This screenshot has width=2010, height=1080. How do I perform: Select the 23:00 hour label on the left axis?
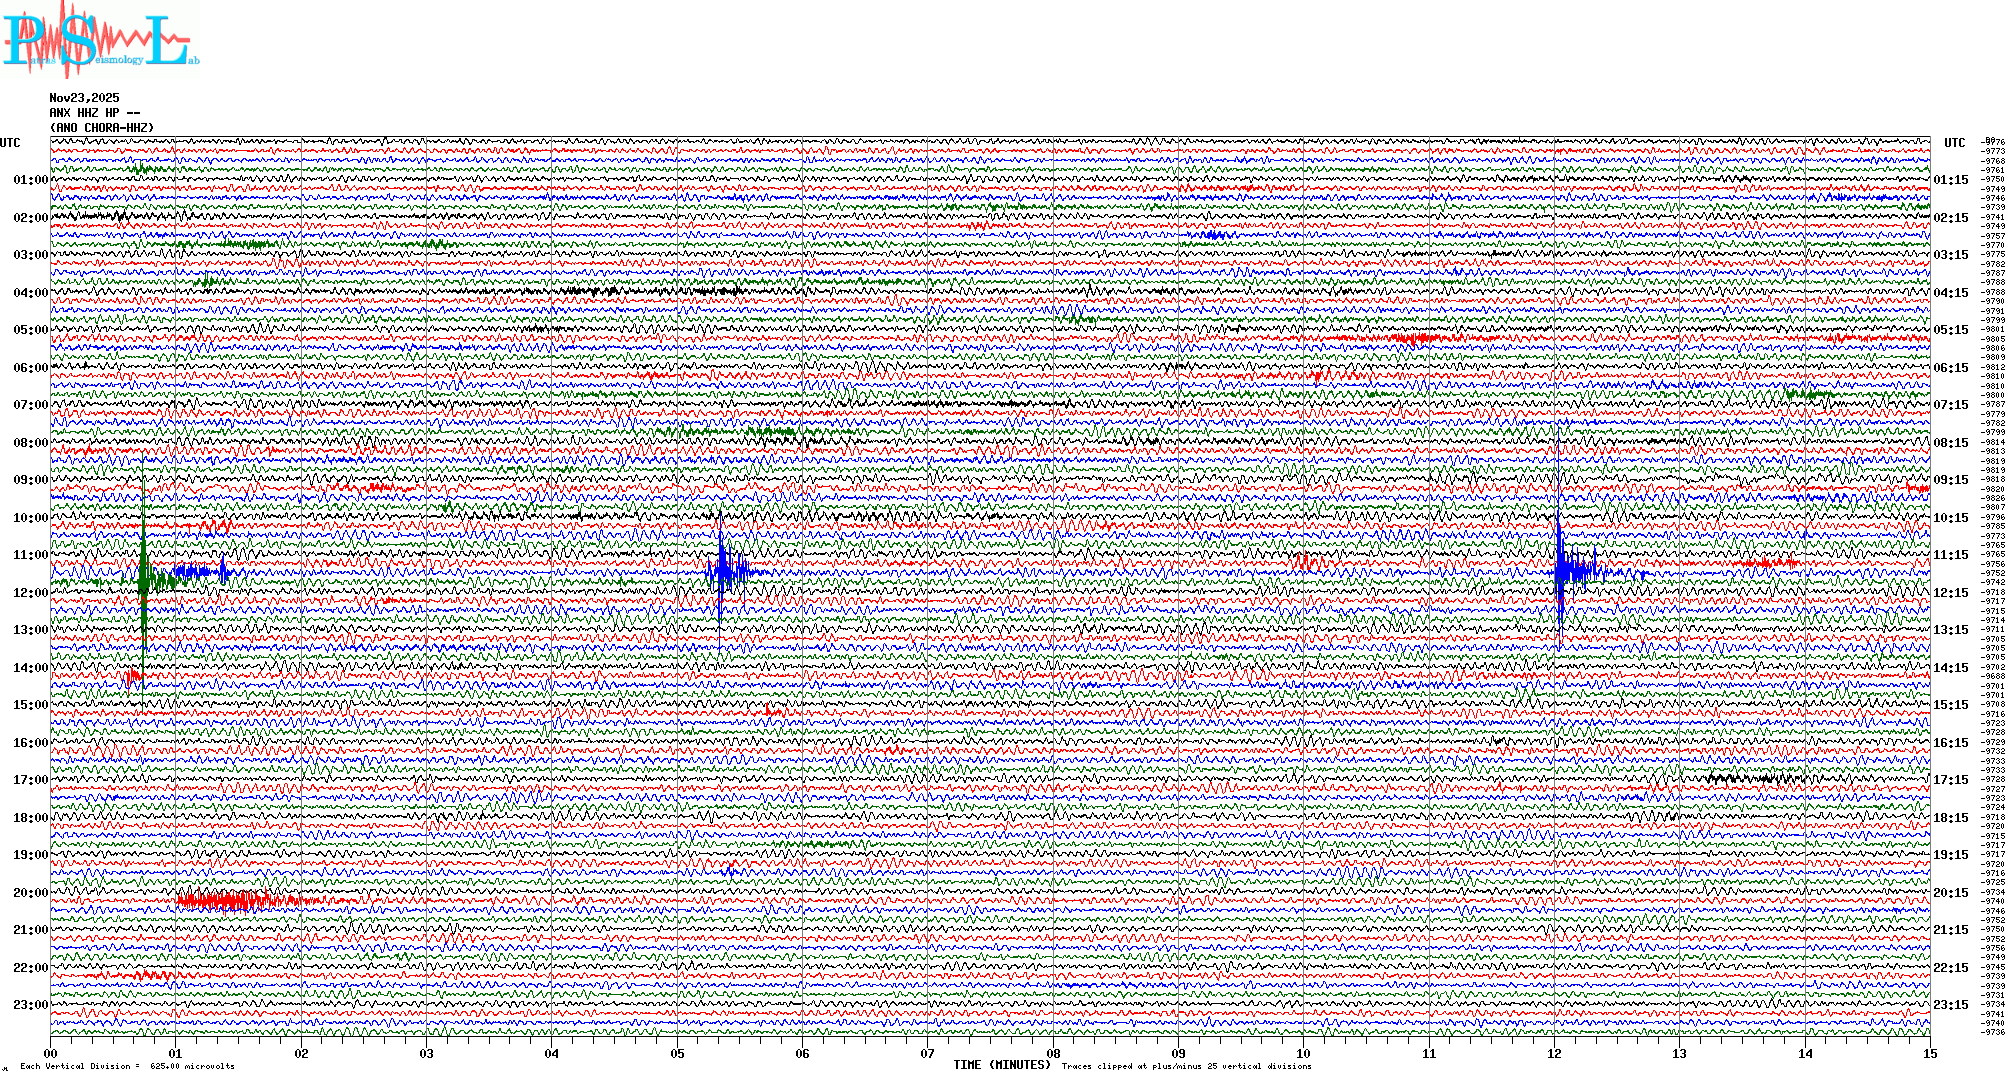point(30,1005)
